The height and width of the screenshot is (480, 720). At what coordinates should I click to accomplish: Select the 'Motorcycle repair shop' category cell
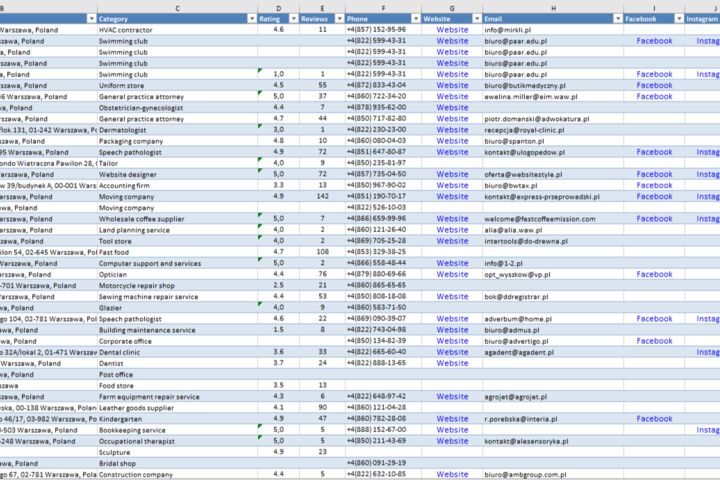[x=177, y=286]
